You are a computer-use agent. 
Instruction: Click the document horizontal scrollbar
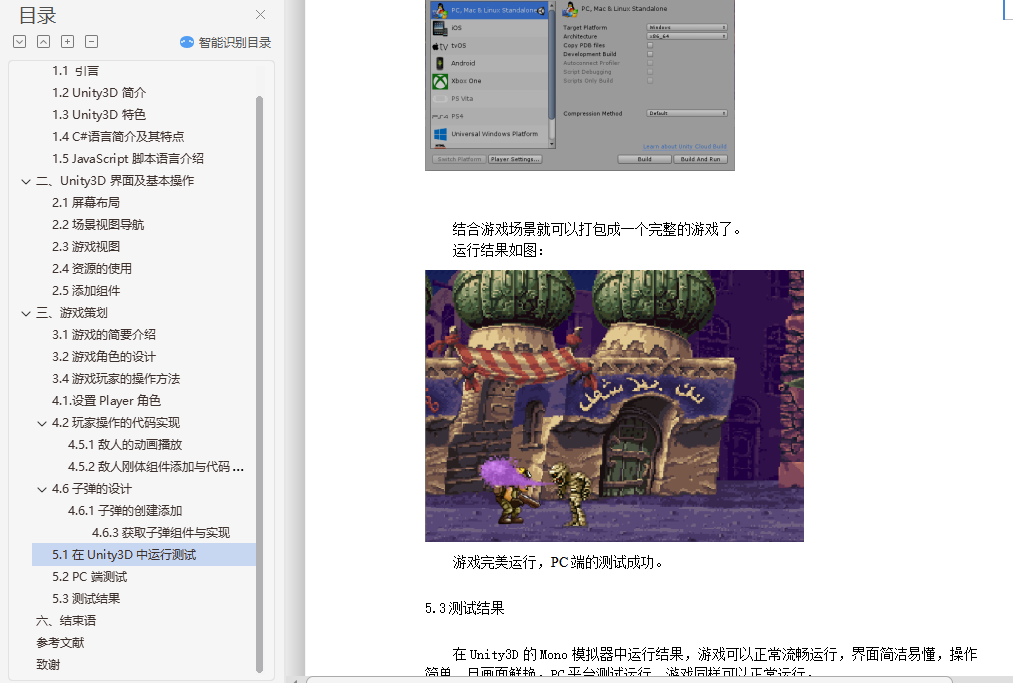pos(629,679)
